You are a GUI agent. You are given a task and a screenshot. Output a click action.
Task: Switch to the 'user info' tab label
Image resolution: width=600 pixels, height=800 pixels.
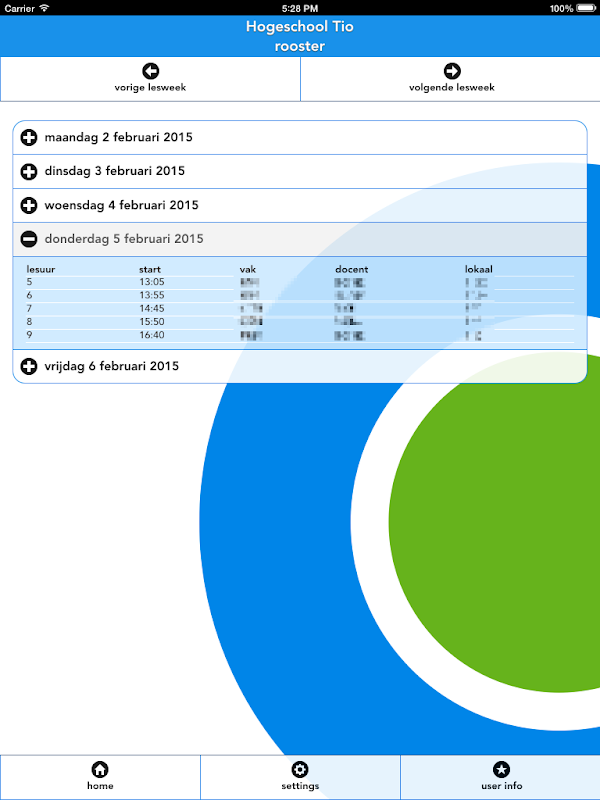click(x=502, y=786)
